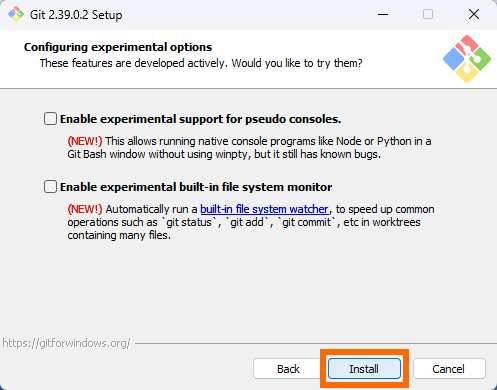Click the winpty description under pseudo consoles
The image size is (497, 390).
click(249, 148)
